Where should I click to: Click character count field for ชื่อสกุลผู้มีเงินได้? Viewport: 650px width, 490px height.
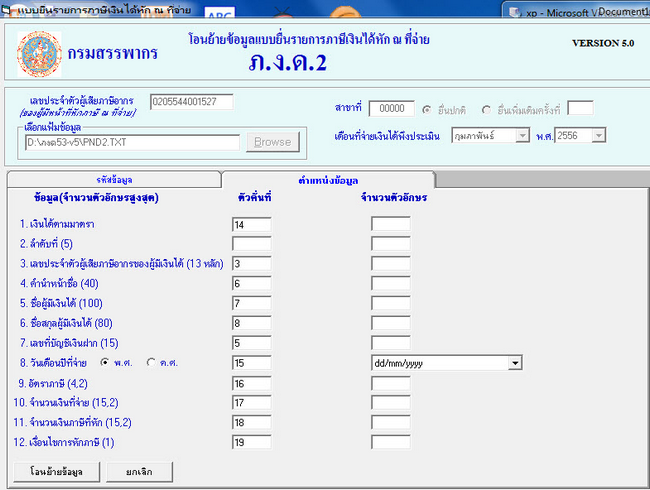[x=391, y=323]
